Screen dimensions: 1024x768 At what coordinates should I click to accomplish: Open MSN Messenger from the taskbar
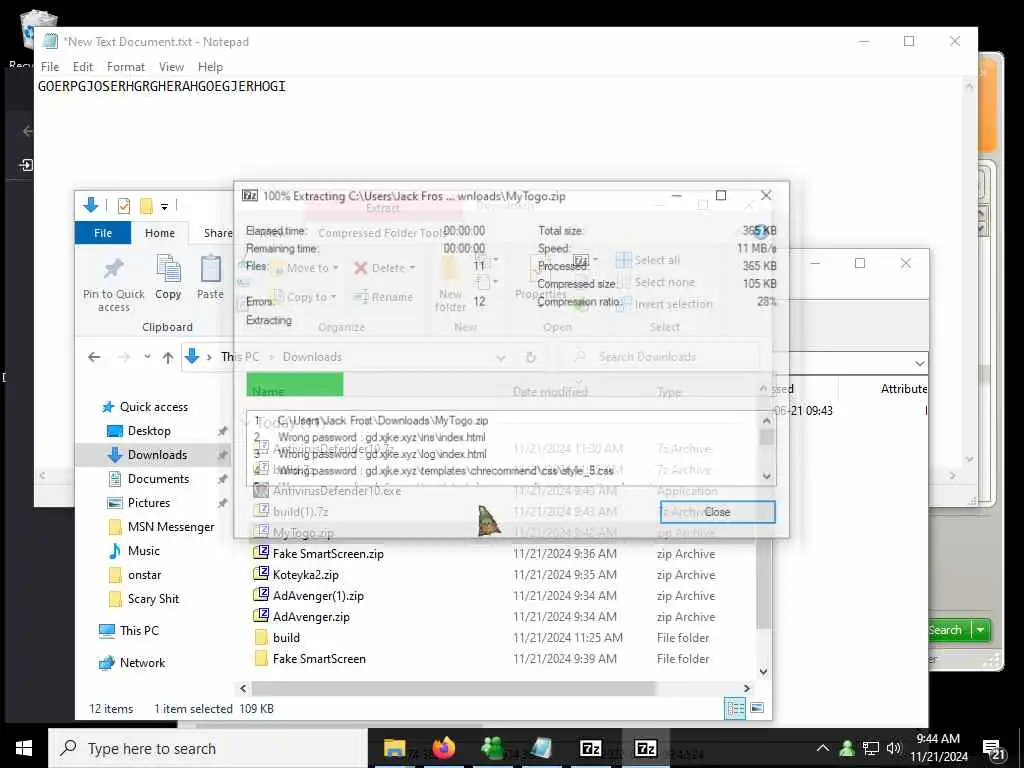click(492, 748)
